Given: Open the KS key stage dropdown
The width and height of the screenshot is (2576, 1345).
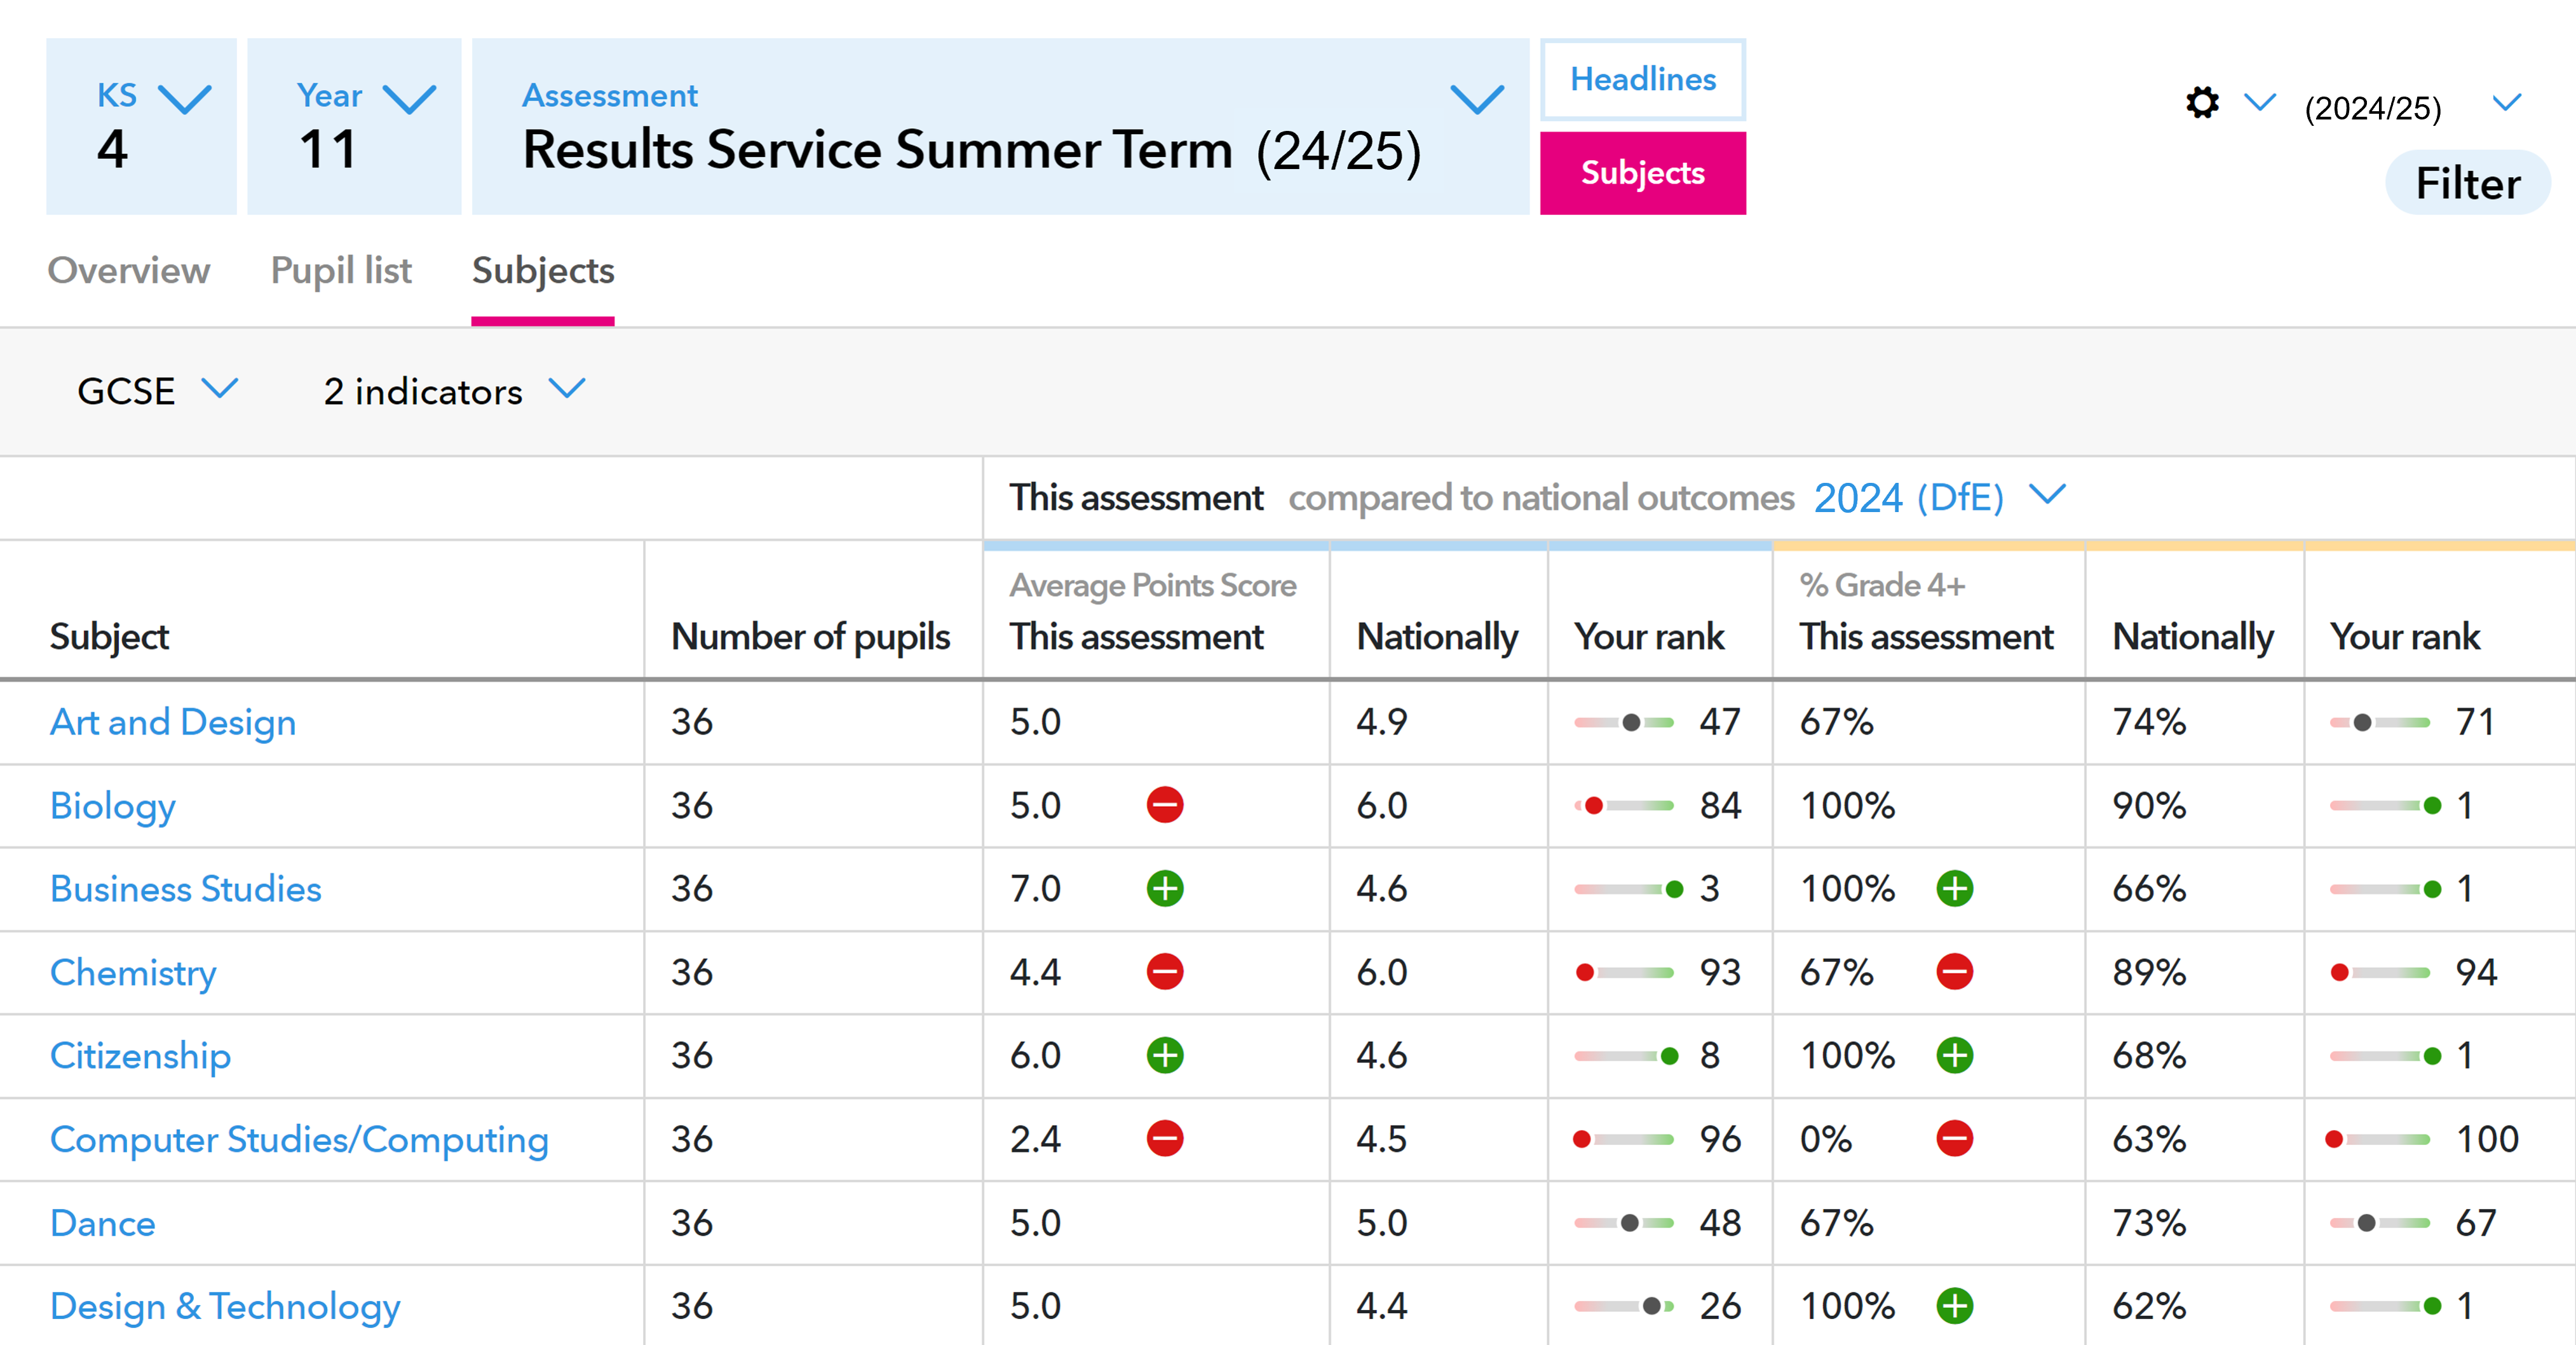Looking at the screenshot, I should [141, 126].
